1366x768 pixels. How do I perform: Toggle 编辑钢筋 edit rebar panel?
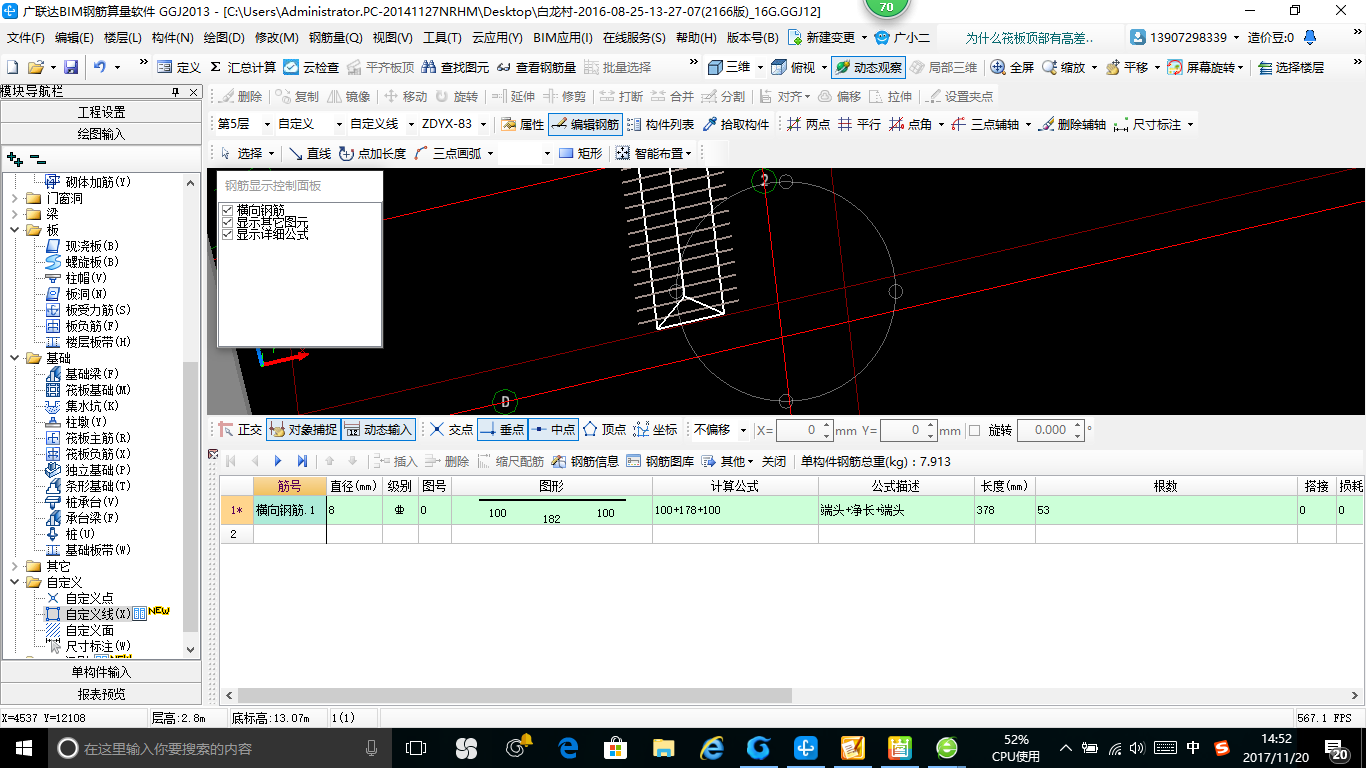click(585, 125)
